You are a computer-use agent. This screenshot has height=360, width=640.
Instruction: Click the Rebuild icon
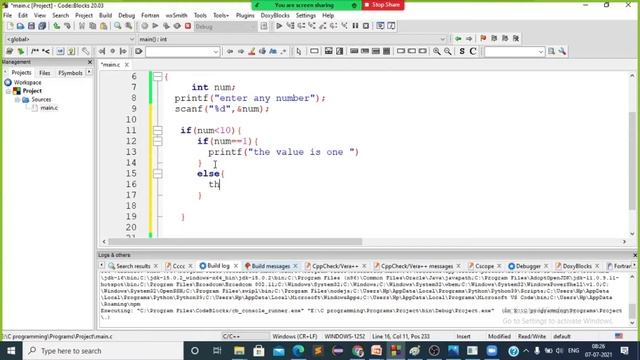click(177, 26)
